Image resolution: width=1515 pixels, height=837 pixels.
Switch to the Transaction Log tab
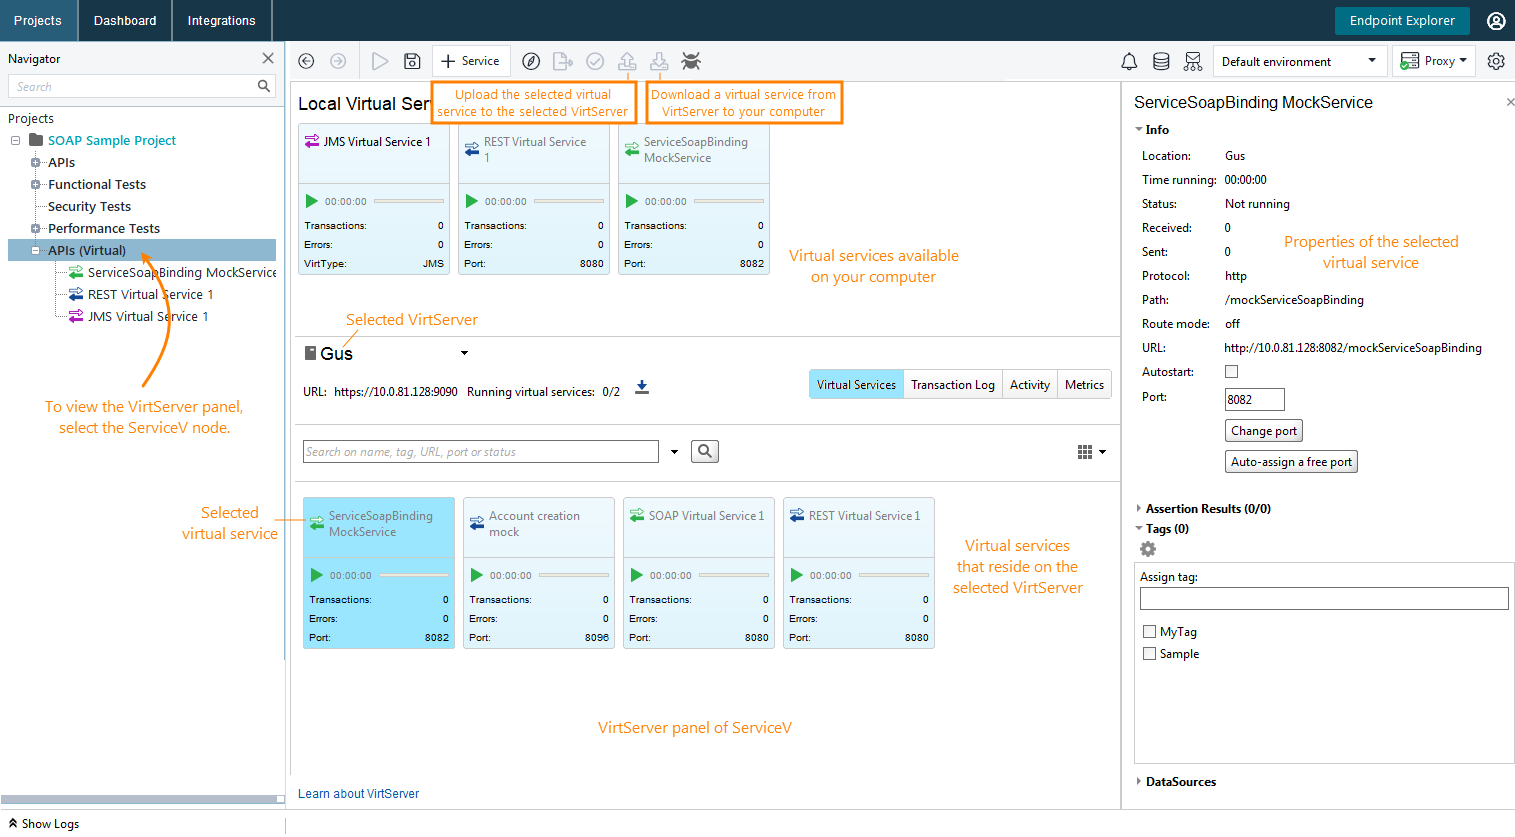951,384
